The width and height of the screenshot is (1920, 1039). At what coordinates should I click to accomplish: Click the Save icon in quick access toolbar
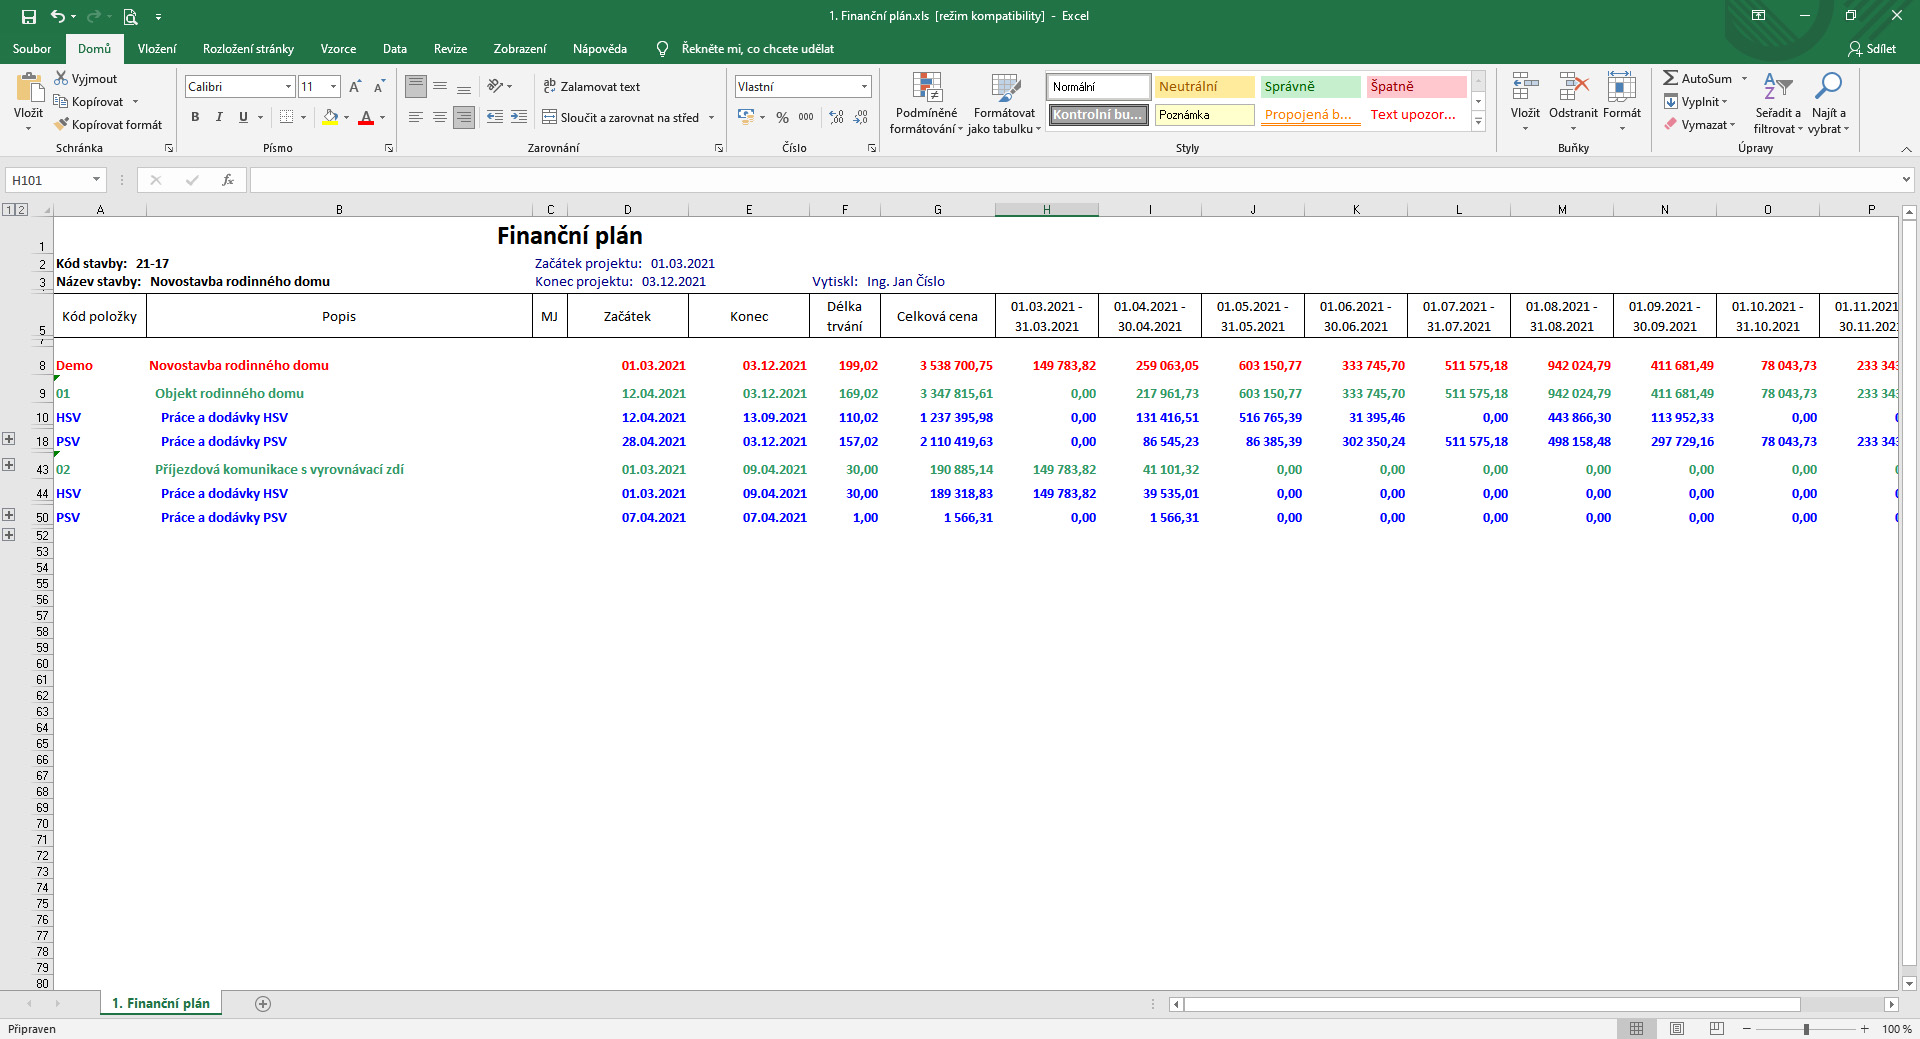coord(29,16)
